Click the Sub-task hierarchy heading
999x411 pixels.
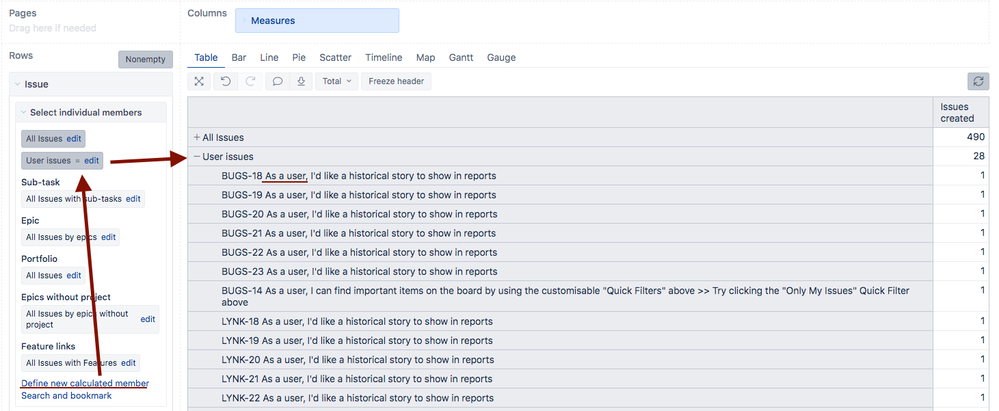click(x=41, y=182)
